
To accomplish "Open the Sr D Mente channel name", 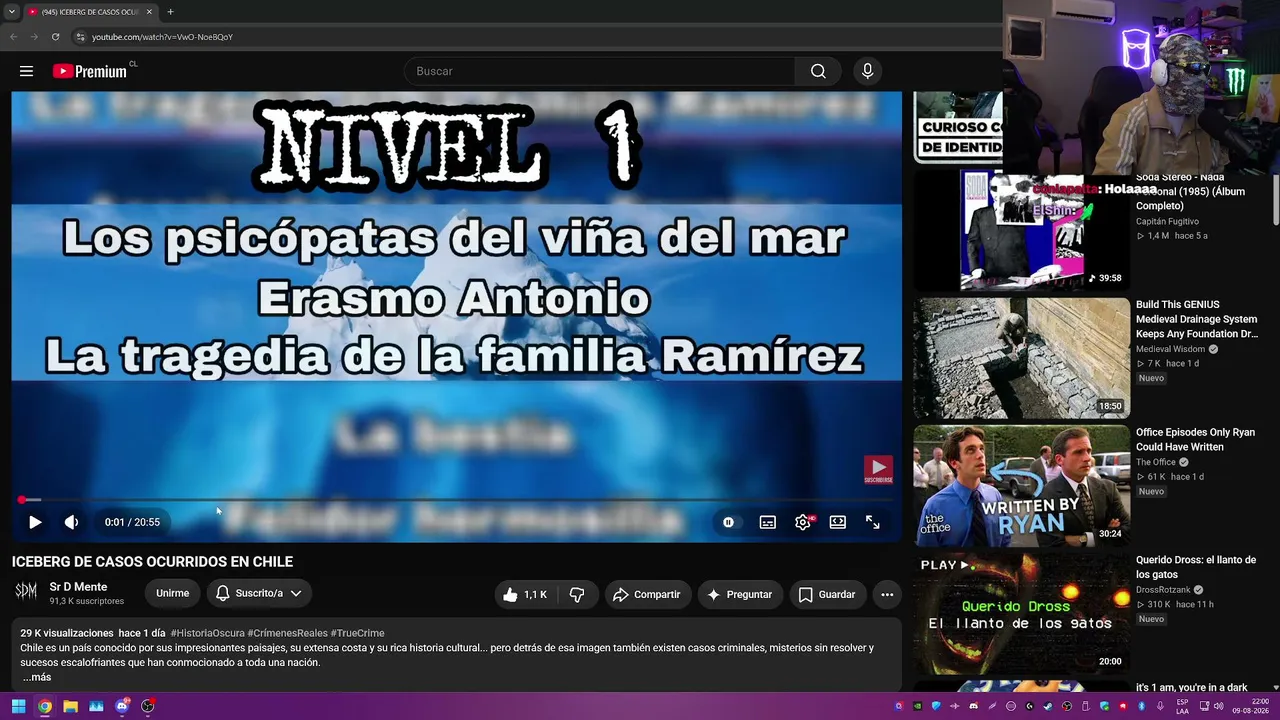I will (x=78, y=587).
